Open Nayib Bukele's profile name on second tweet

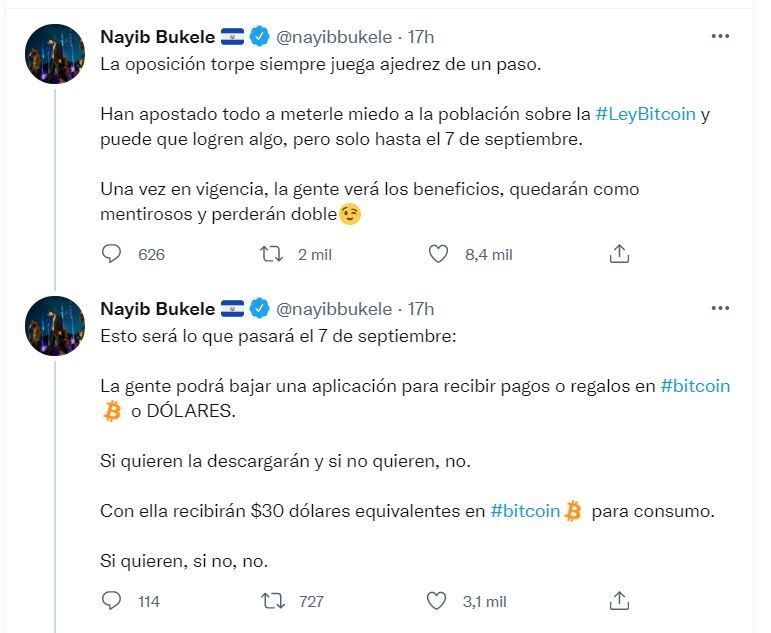[x=157, y=309]
